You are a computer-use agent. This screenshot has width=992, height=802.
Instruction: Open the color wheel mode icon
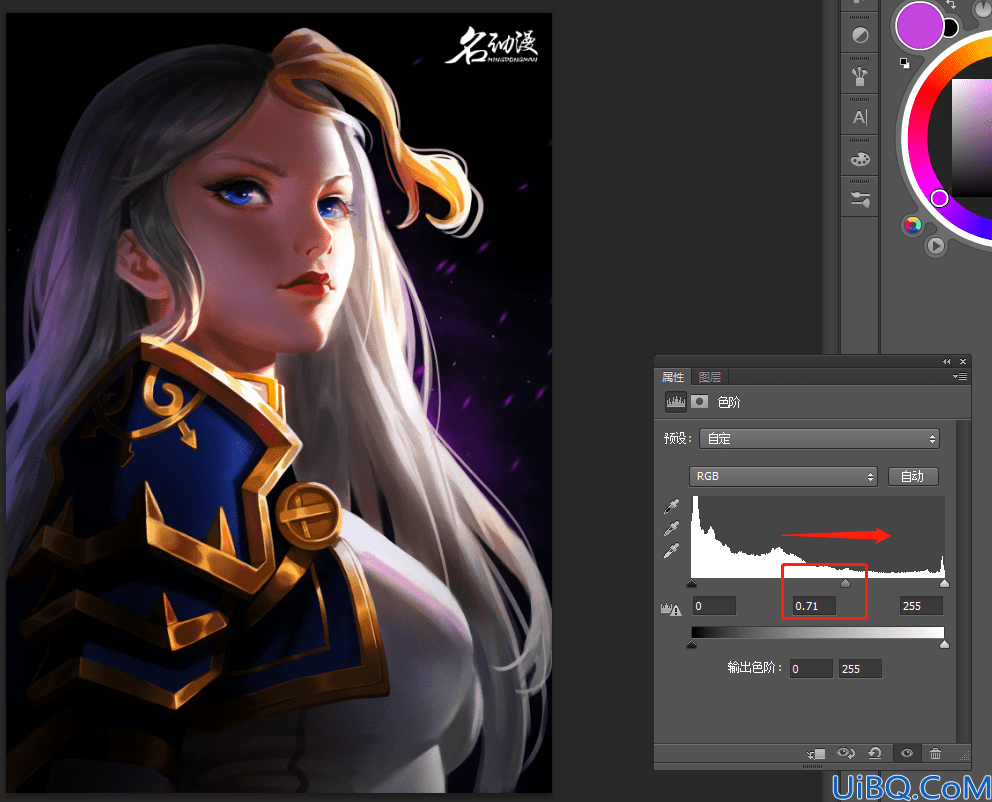912,225
